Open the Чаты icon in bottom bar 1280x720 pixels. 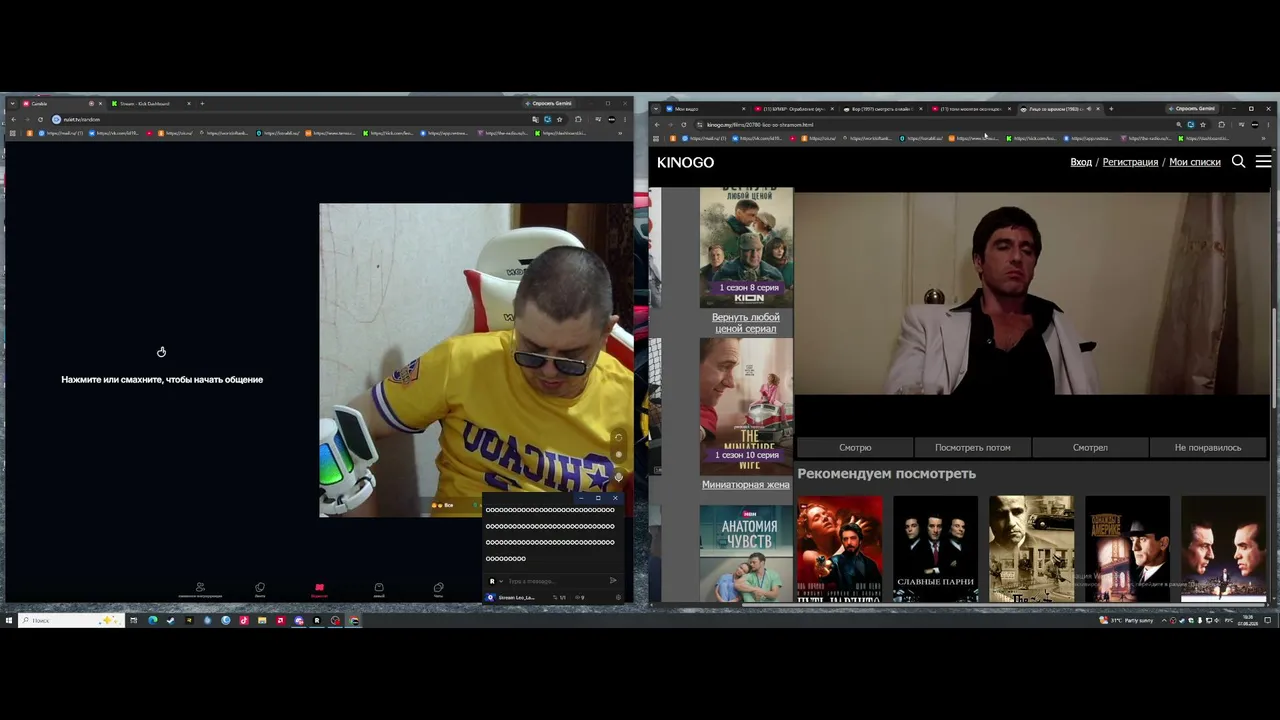(438, 590)
